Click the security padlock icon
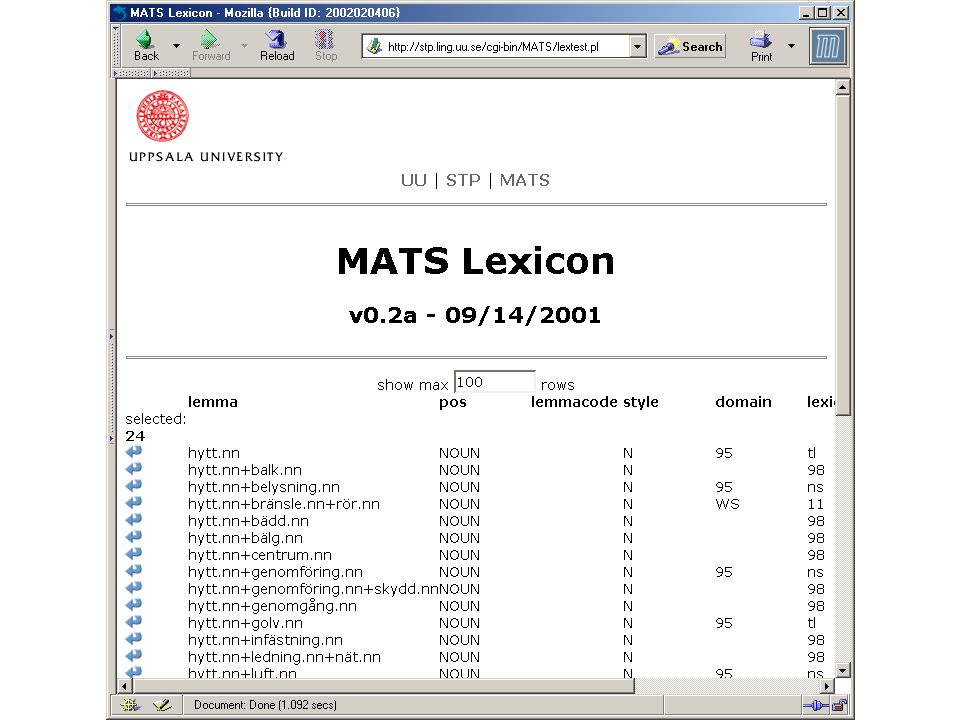This screenshot has height=720, width=960. pos(839,705)
